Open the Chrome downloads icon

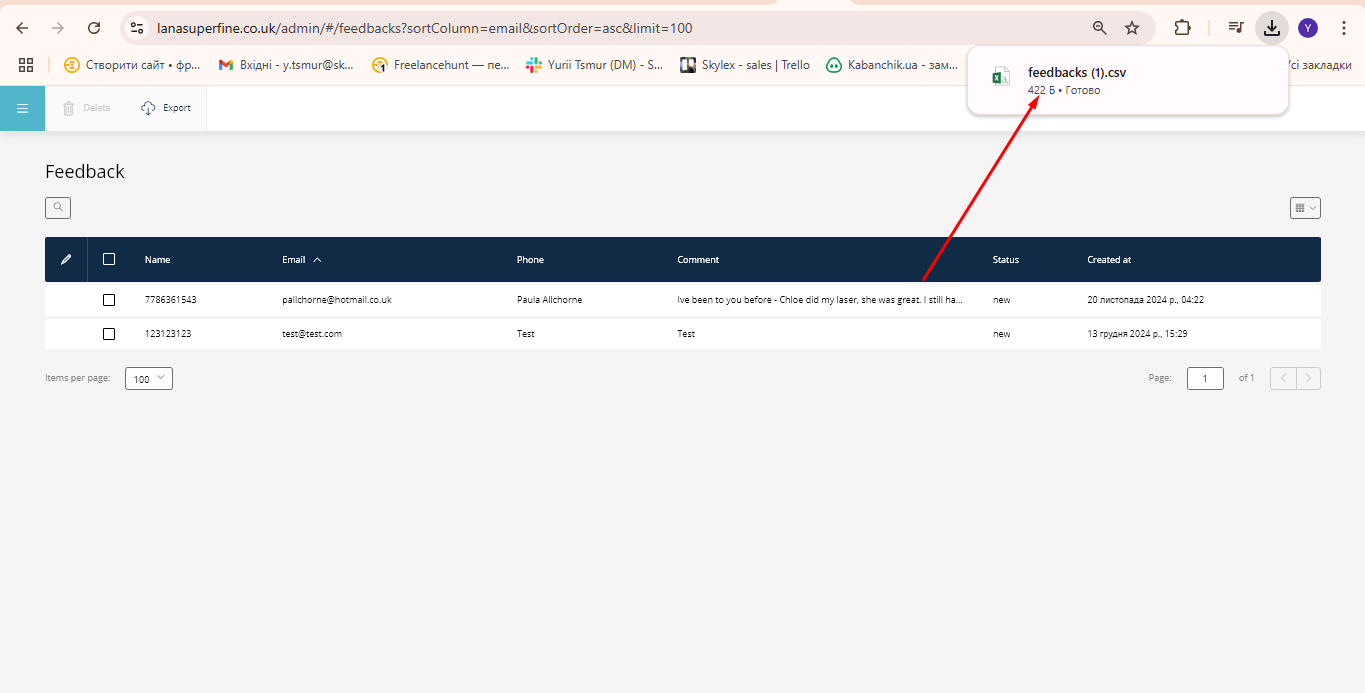coord(1271,28)
